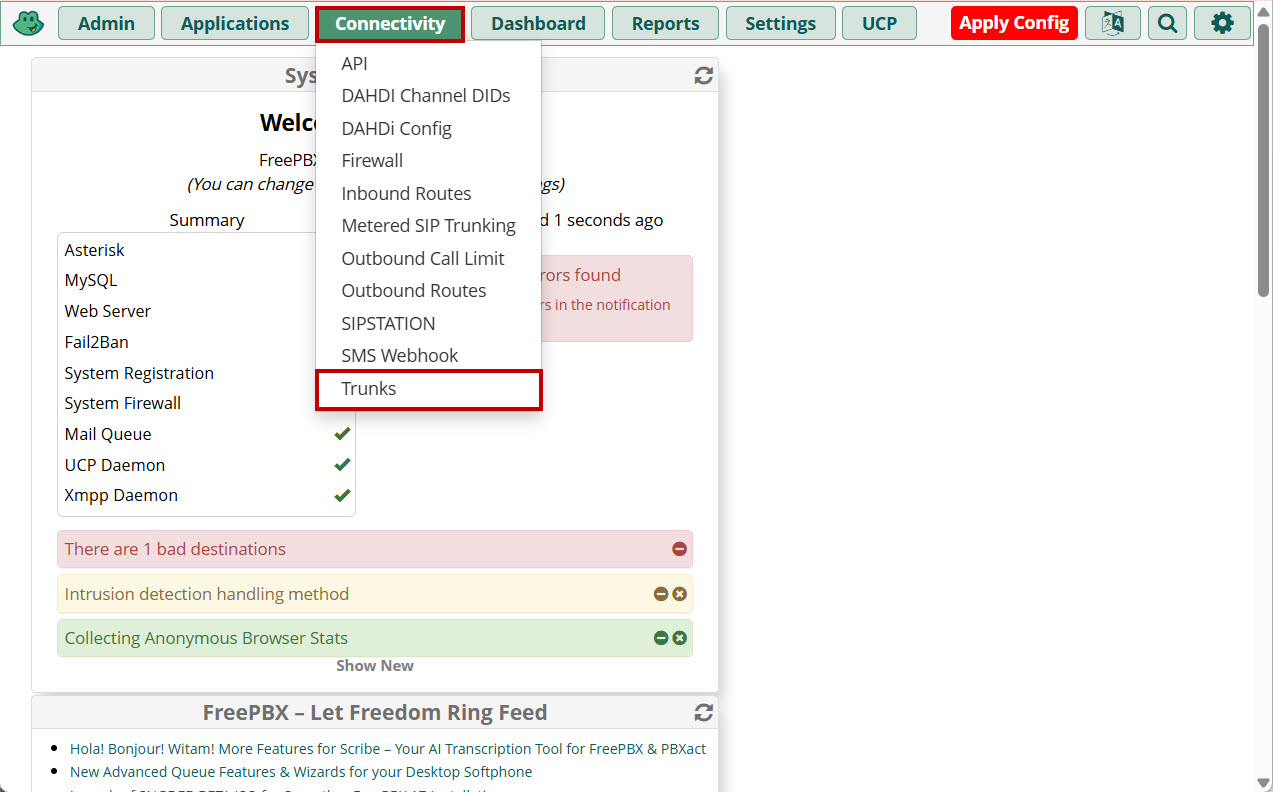This screenshot has width=1273, height=792.
Task: Delete the Intrusion detection notification
Action: (x=680, y=594)
